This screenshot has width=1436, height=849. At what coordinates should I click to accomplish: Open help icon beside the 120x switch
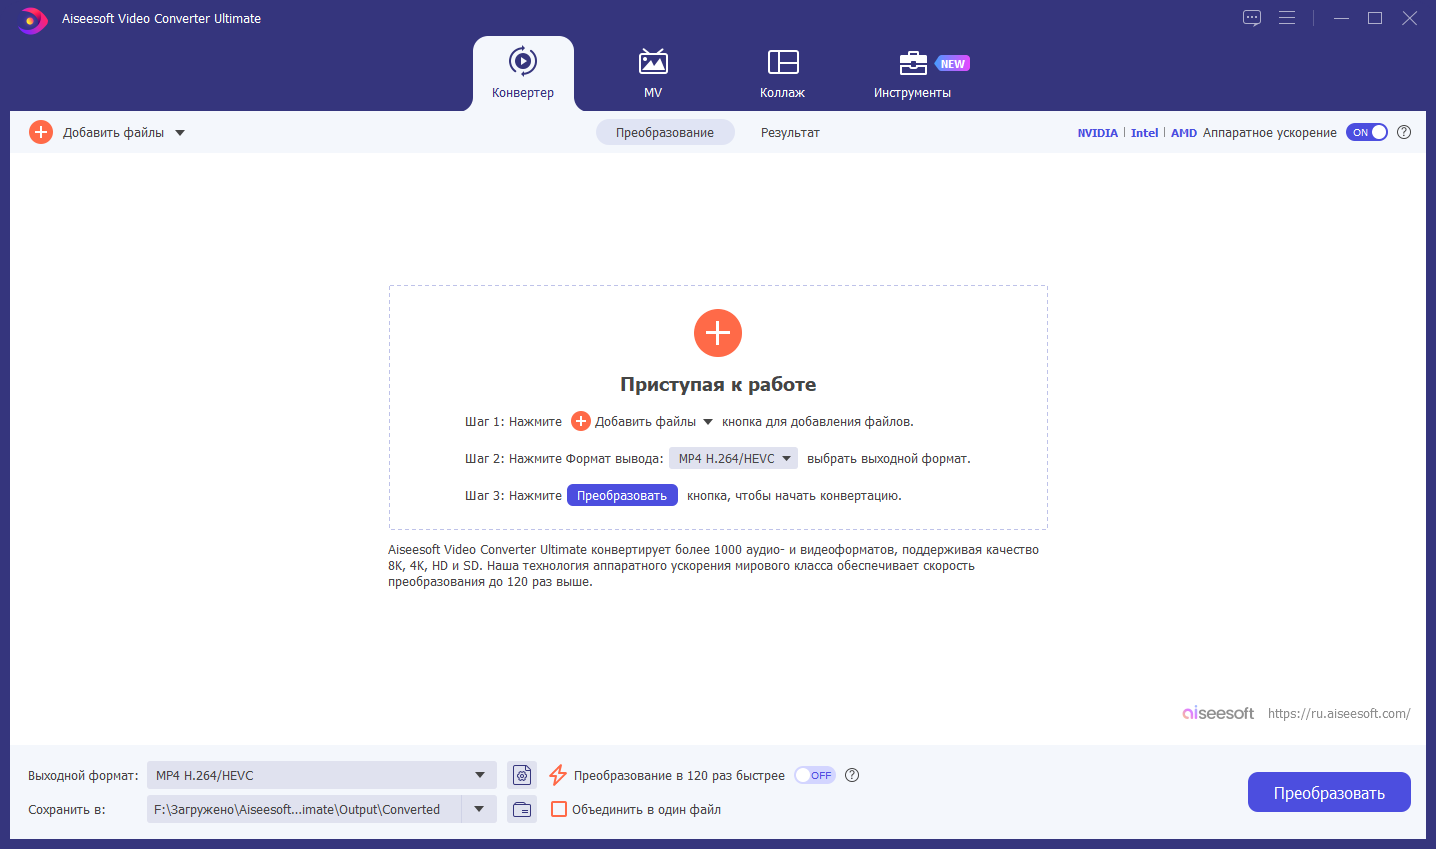coord(852,775)
